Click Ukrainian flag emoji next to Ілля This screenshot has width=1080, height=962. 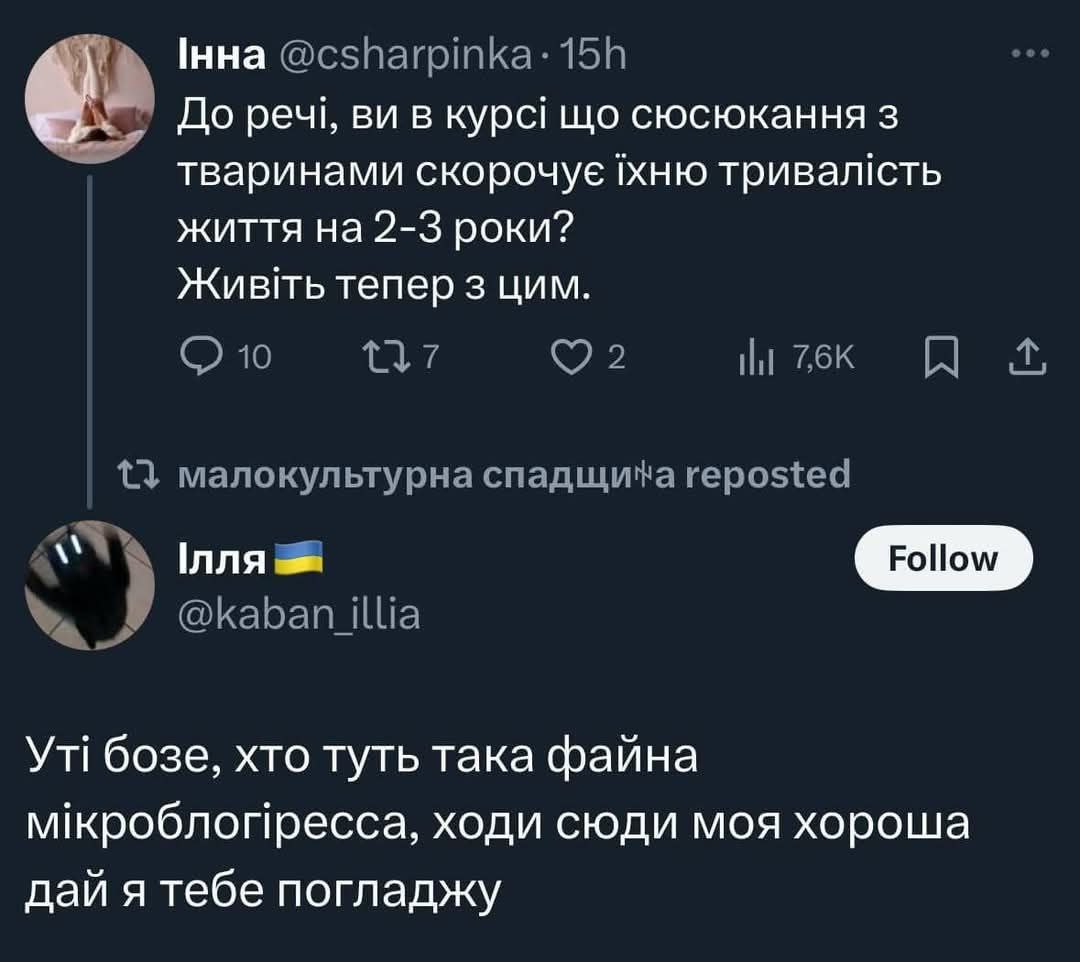pyautogui.click(x=297, y=561)
